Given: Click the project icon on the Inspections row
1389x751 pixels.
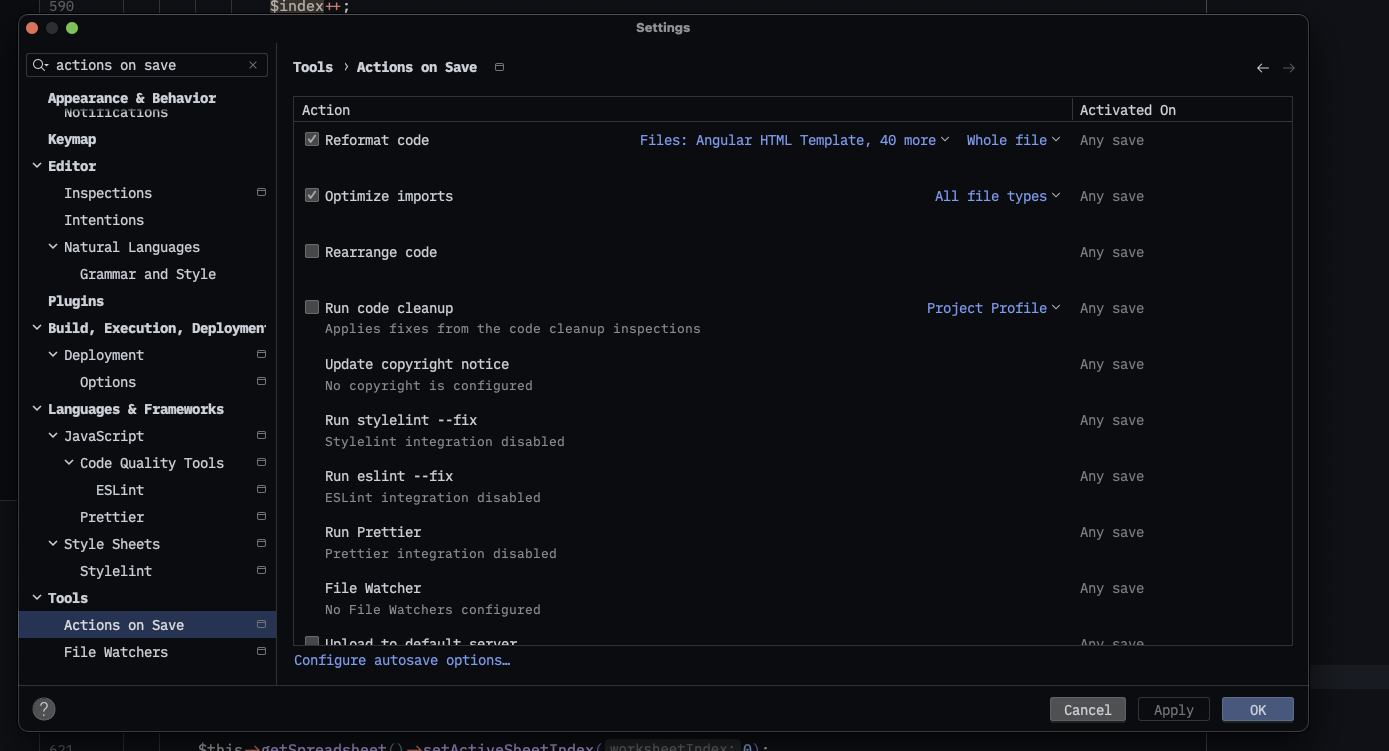Looking at the screenshot, I should pos(261,192).
